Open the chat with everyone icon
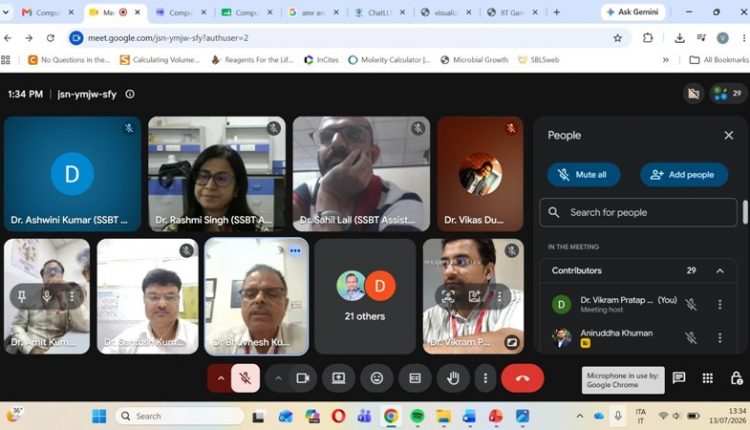This screenshot has width=750, height=430. 679,378
